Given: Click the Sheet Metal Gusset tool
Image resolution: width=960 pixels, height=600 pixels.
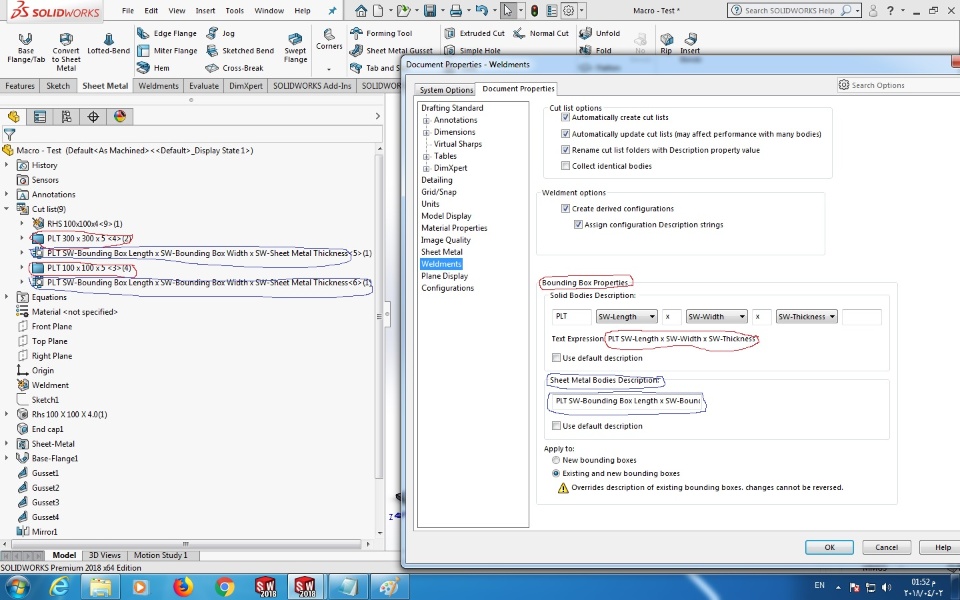Looking at the screenshot, I should pyautogui.click(x=391, y=50).
